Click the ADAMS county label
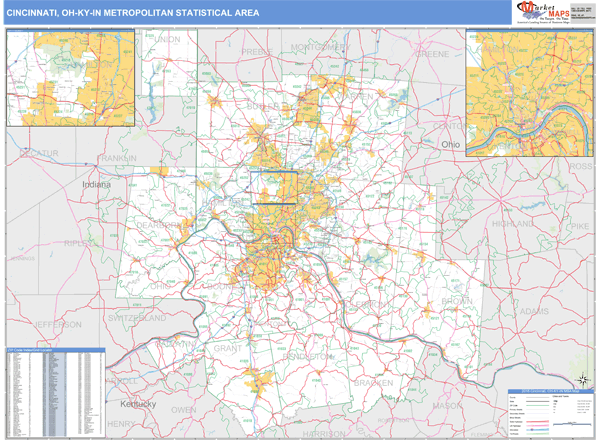The image size is (600, 441). pos(535,311)
